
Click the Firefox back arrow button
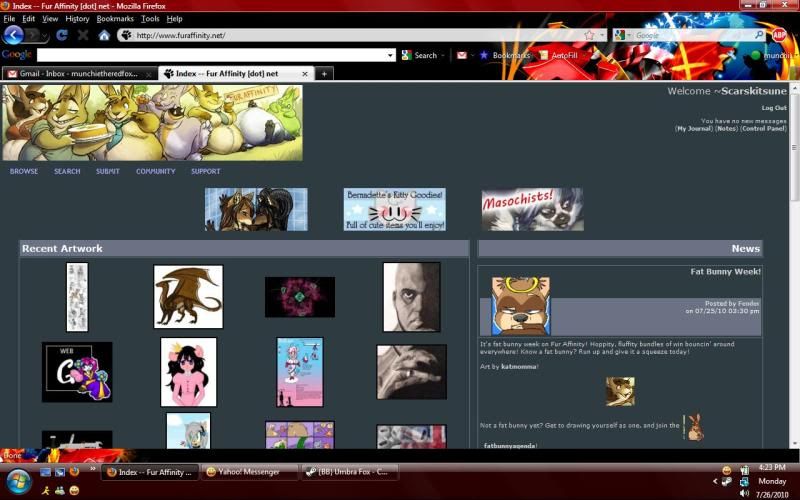13,35
